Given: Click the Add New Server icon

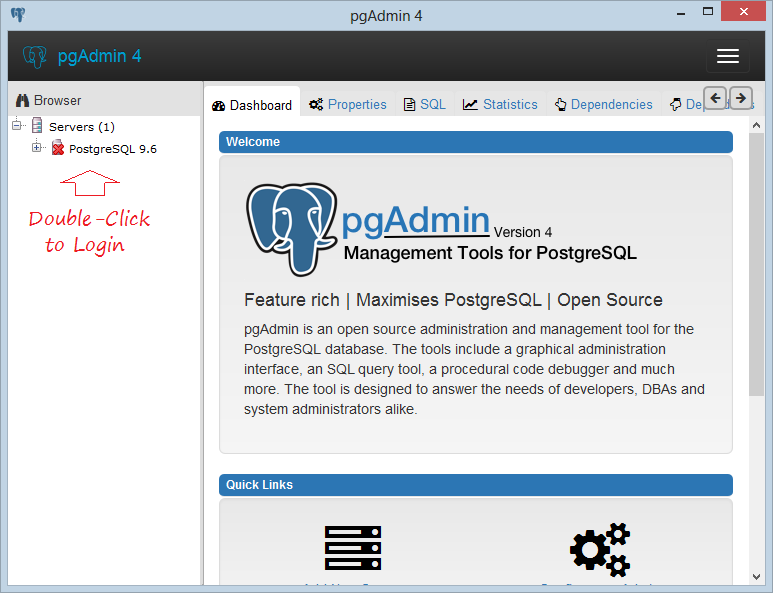Looking at the screenshot, I should (x=353, y=548).
